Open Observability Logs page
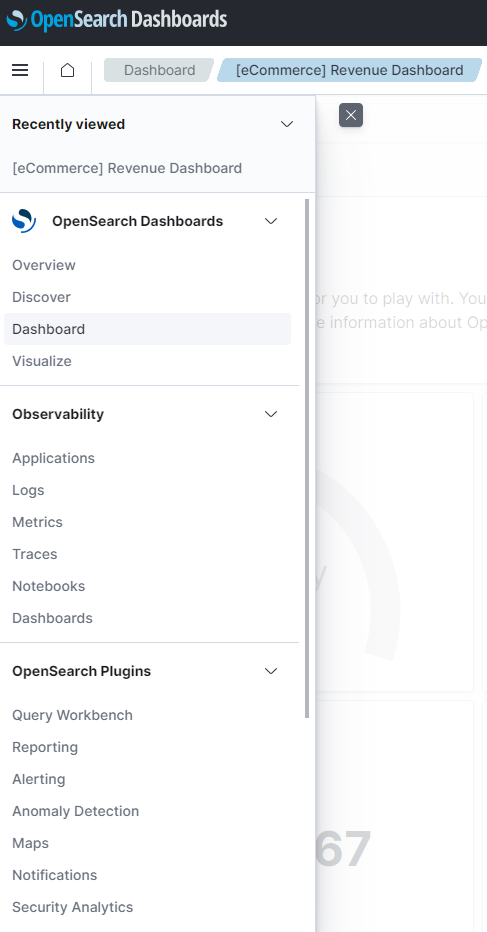The image size is (487, 932). coord(28,490)
